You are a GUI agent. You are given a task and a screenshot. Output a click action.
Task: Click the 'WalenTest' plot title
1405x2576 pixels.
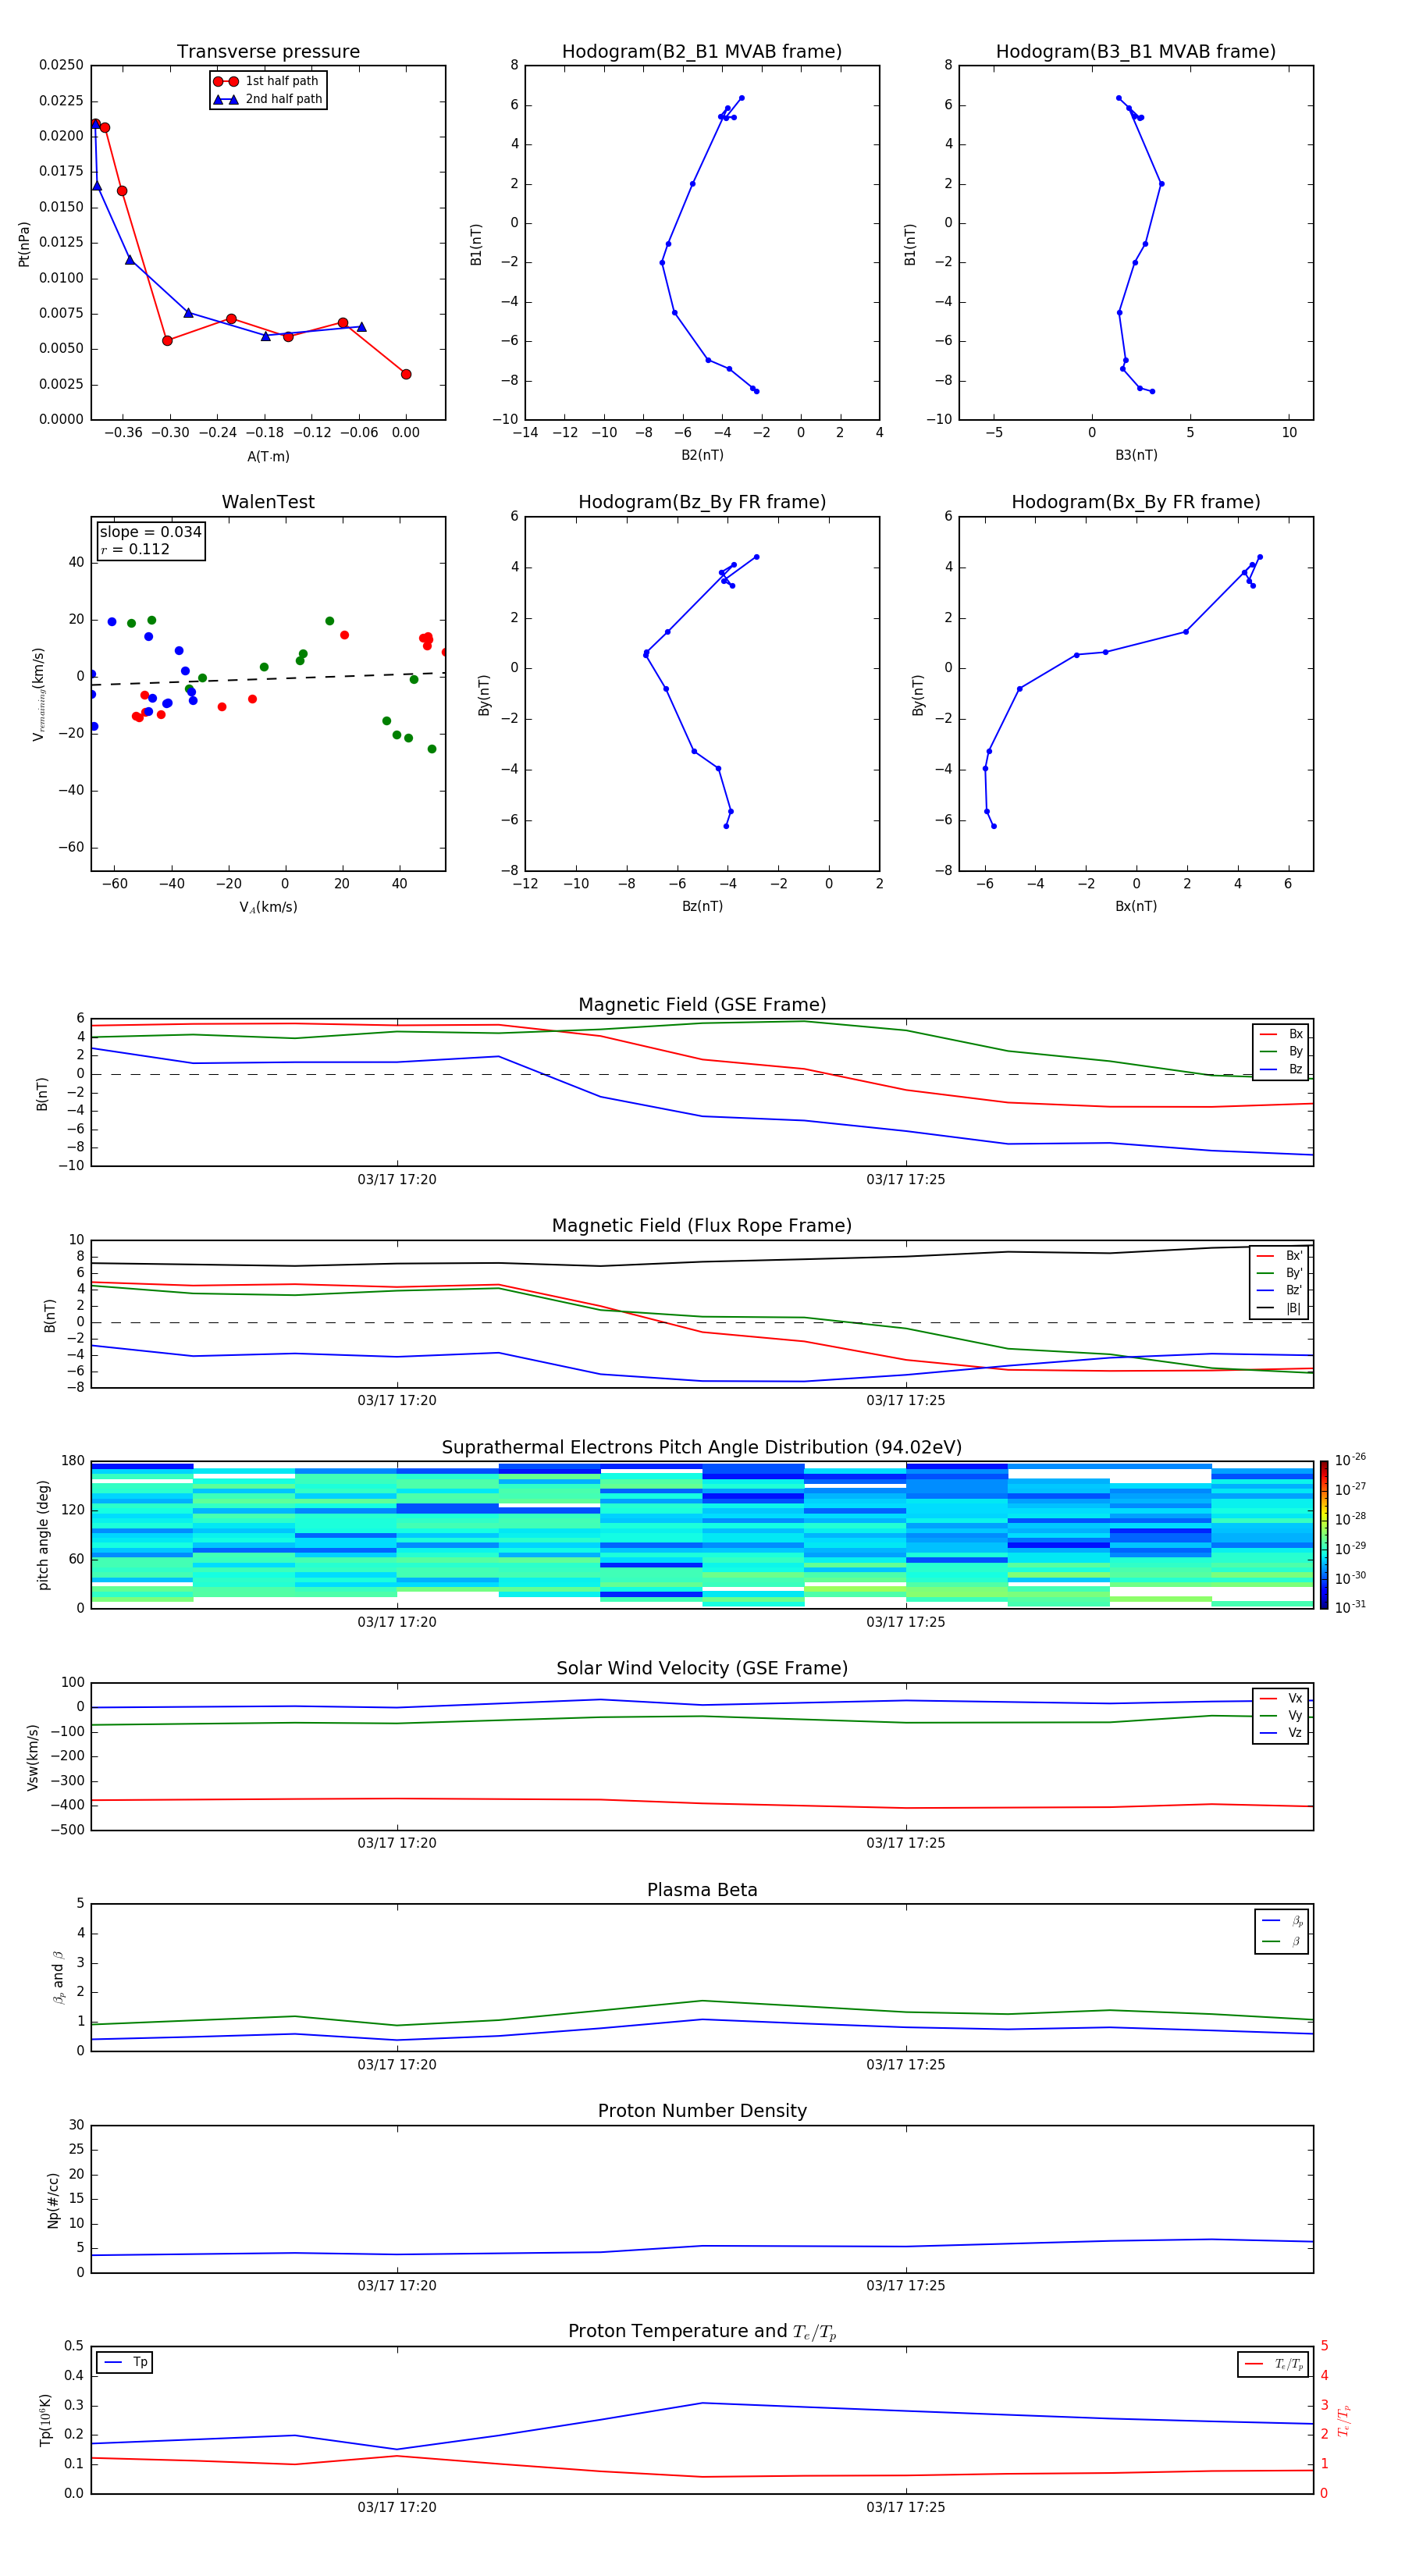click(268, 502)
